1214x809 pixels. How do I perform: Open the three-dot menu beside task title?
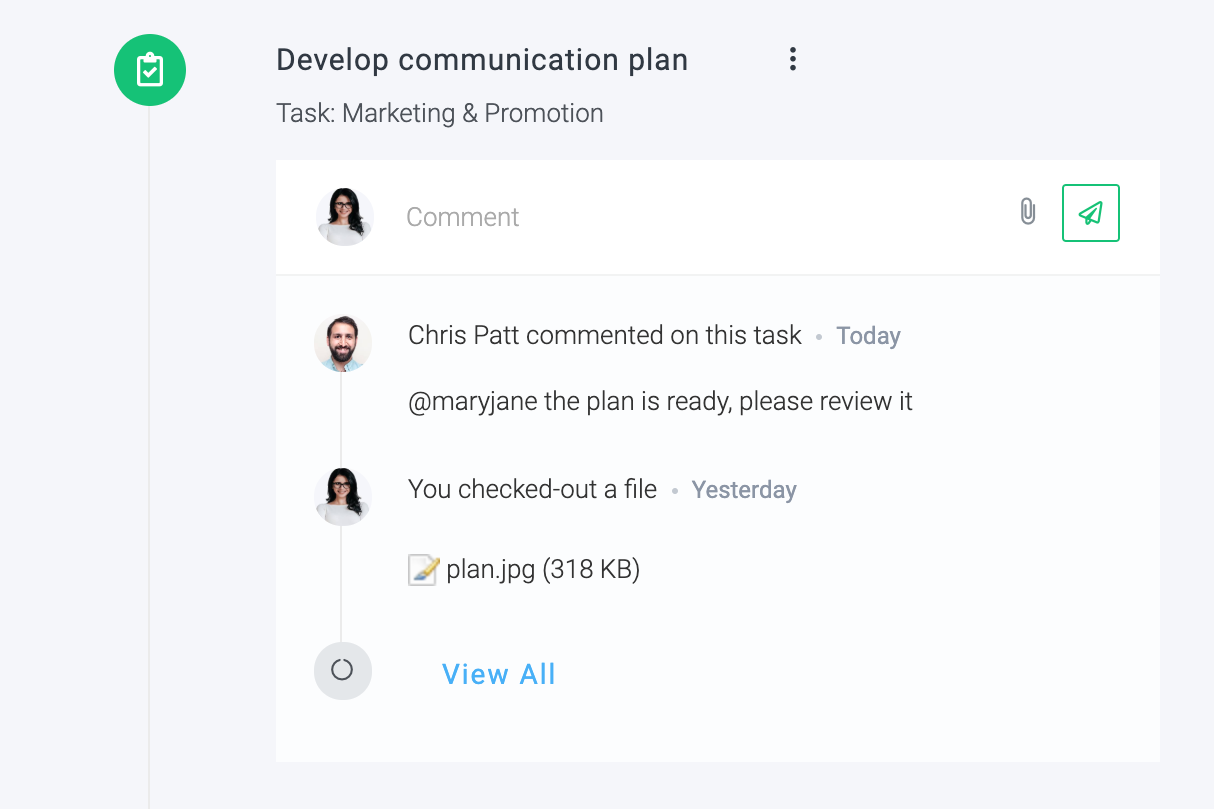(792, 59)
